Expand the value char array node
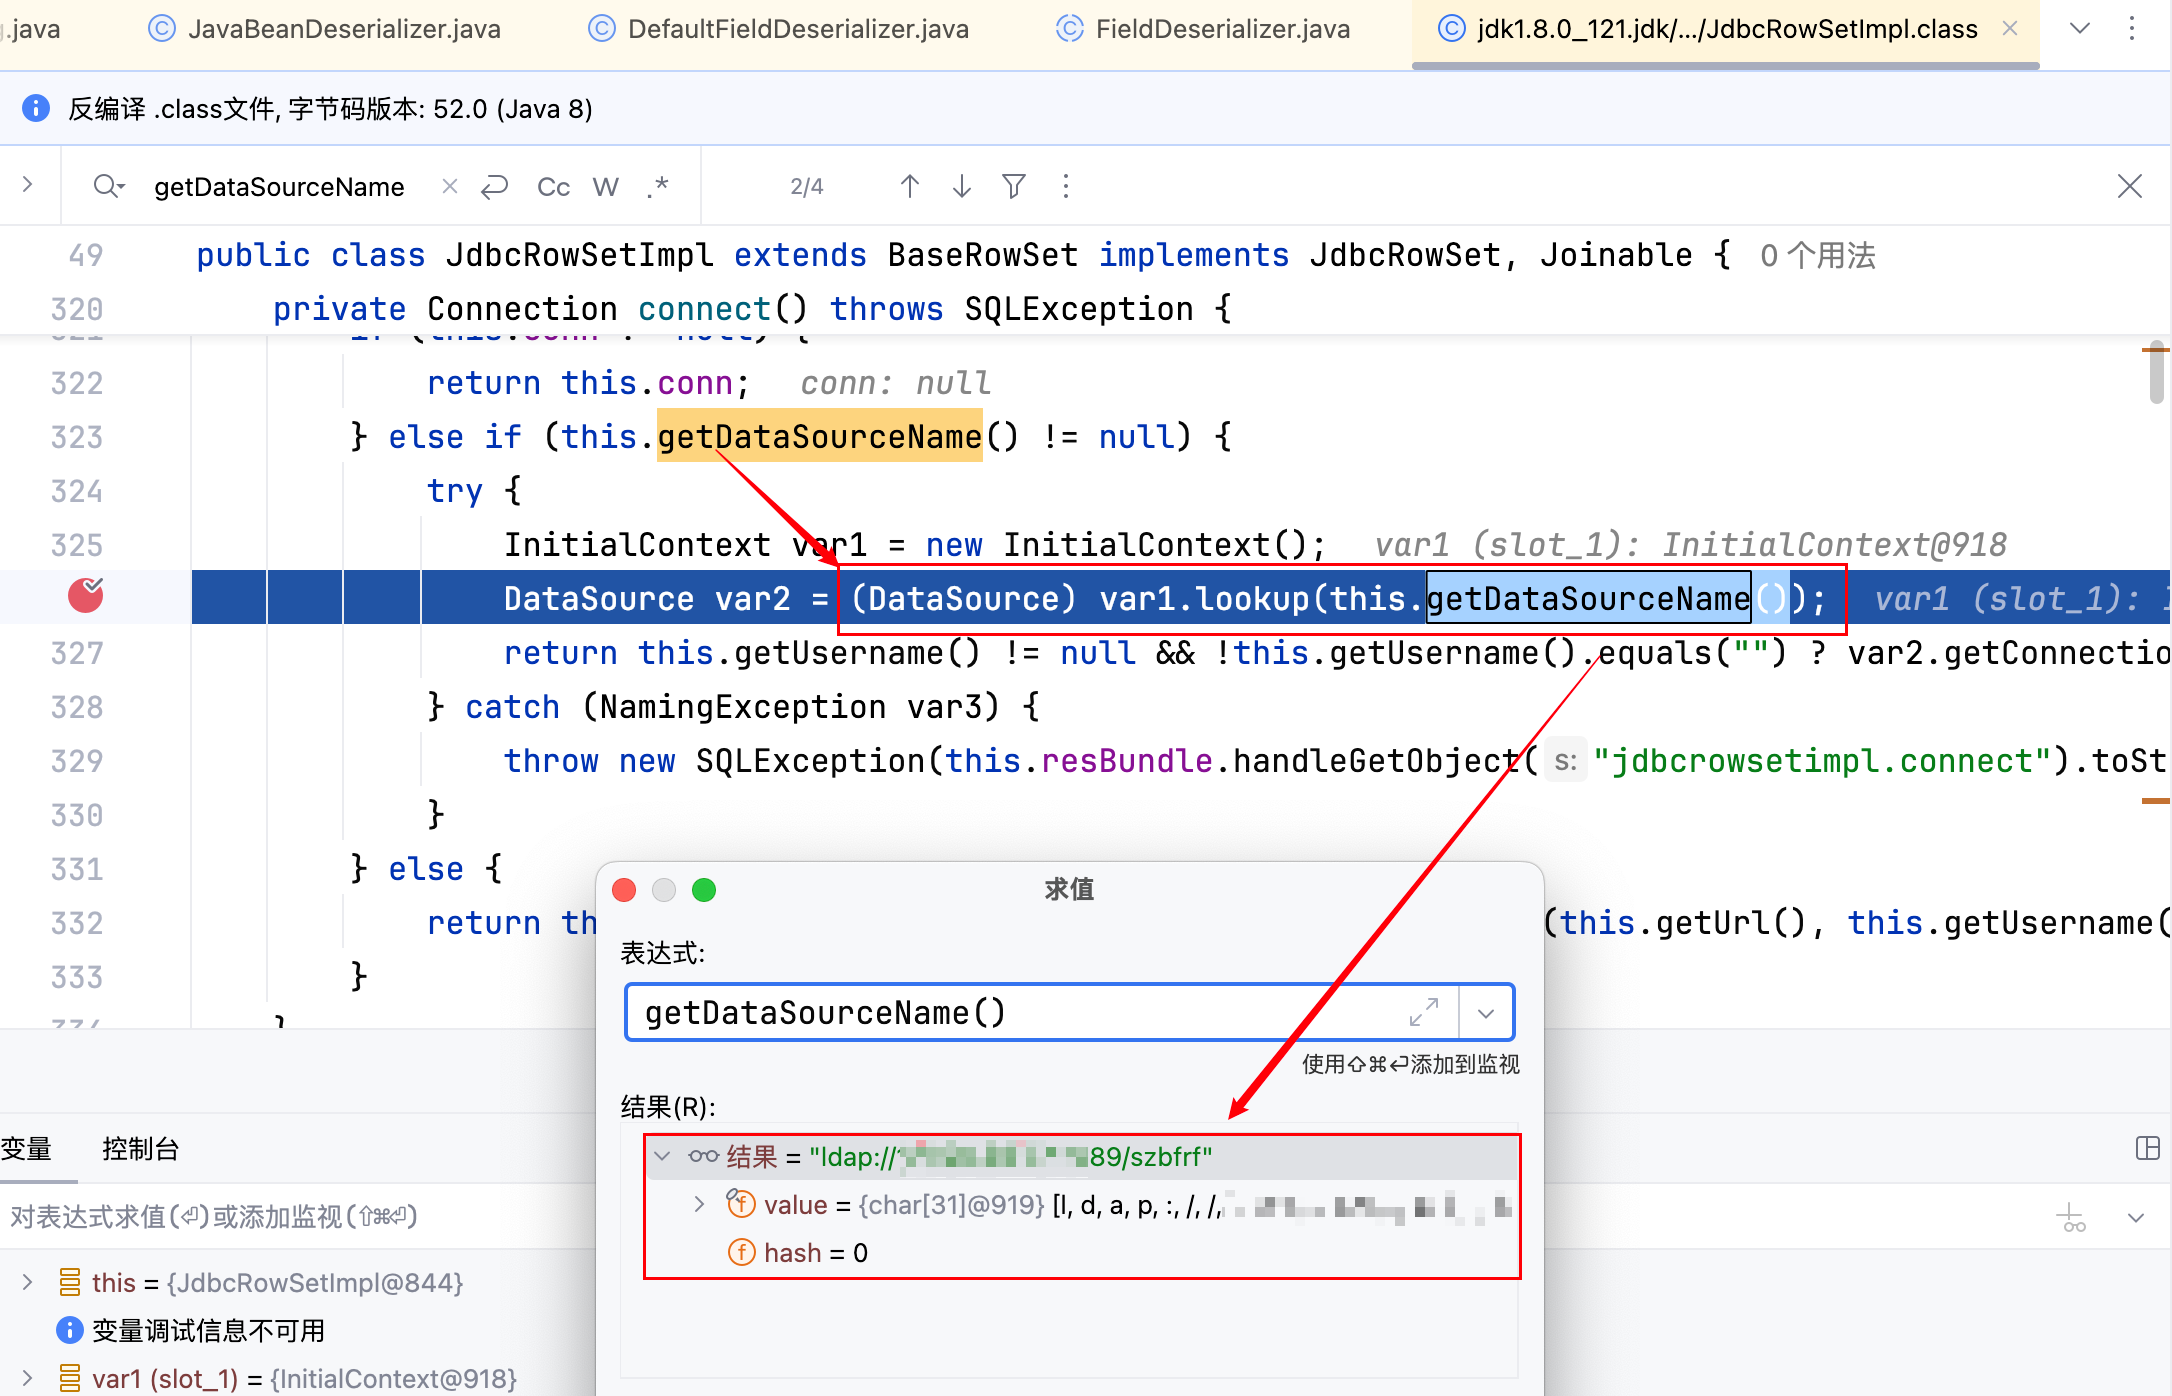Screen dimensions: 2172x1396 click(x=699, y=1205)
